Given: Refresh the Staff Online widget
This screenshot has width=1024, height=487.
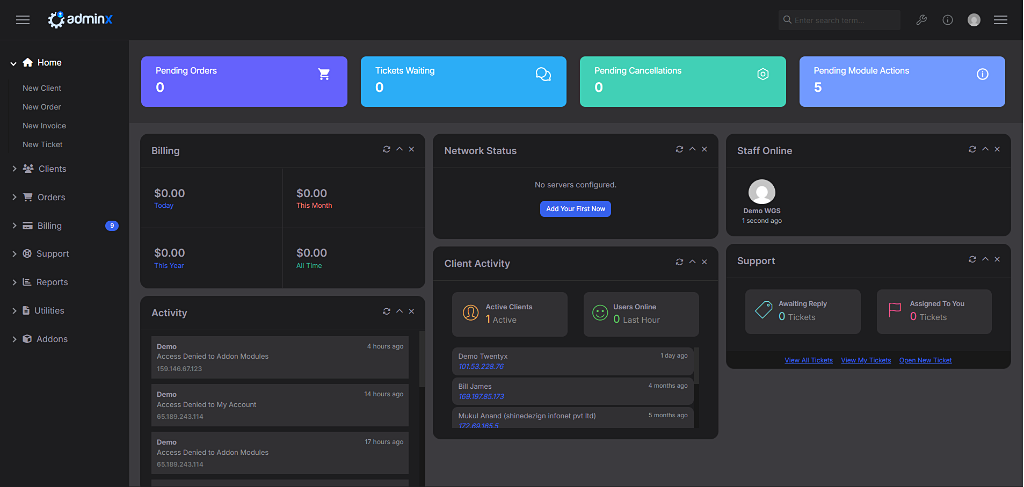Looking at the screenshot, I should coord(972,149).
